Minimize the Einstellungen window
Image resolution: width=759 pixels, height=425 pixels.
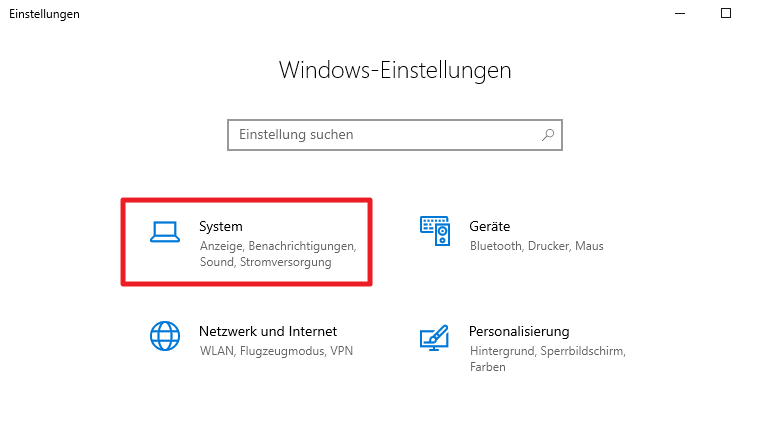coord(680,14)
